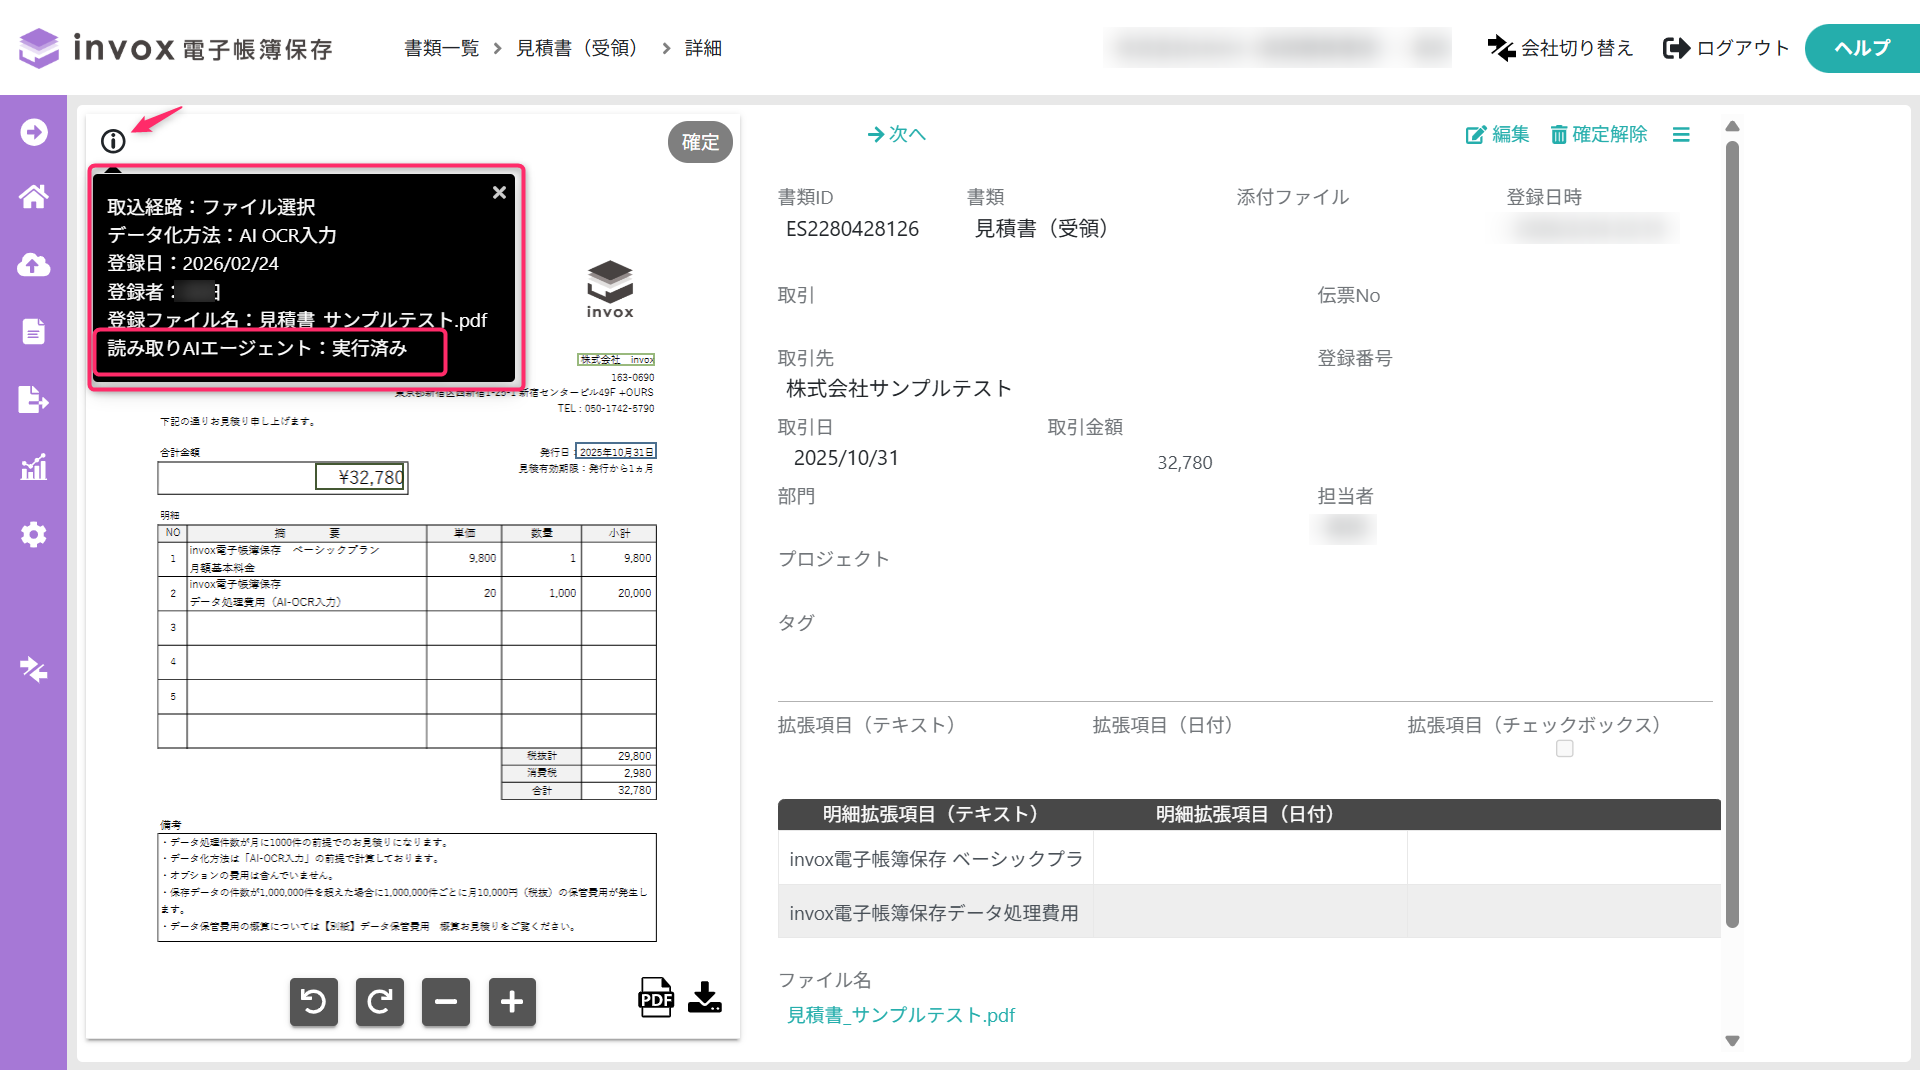This screenshot has height=1070, width=1920.
Task: Click the 編集 edit button
Action: [x=1497, y=135]
